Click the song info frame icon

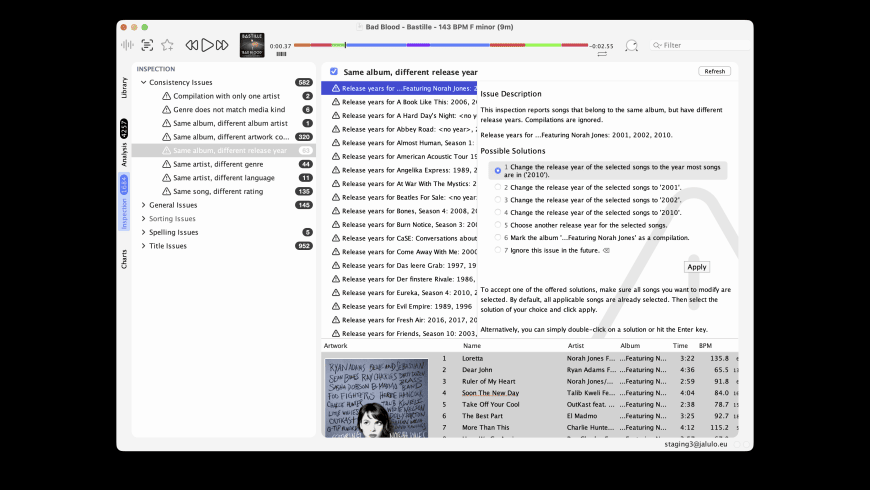(147, 45)
